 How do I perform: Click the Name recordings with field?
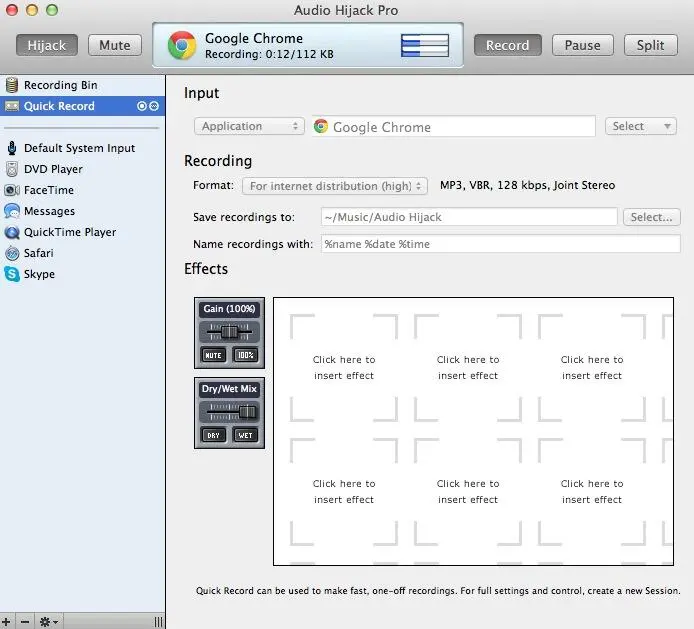pos(501,244)
